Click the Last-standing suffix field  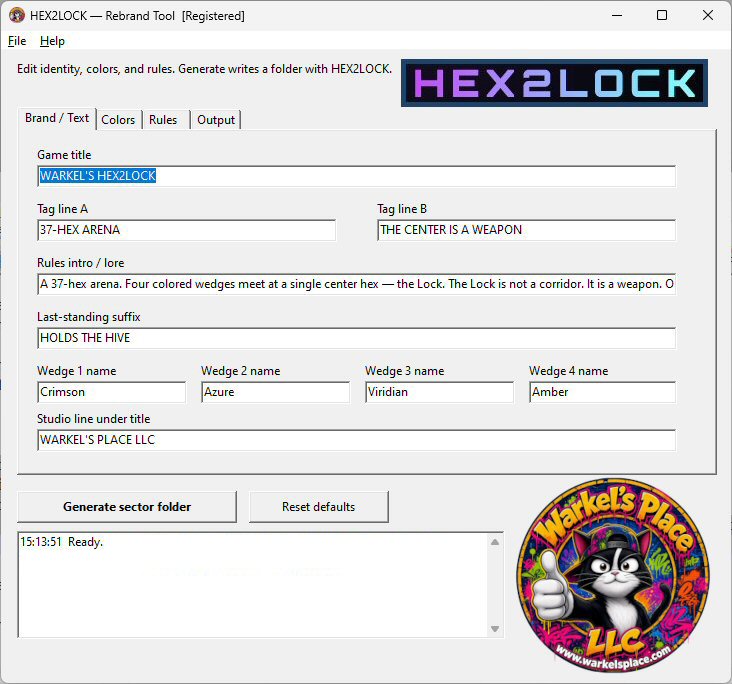[356, 338]
